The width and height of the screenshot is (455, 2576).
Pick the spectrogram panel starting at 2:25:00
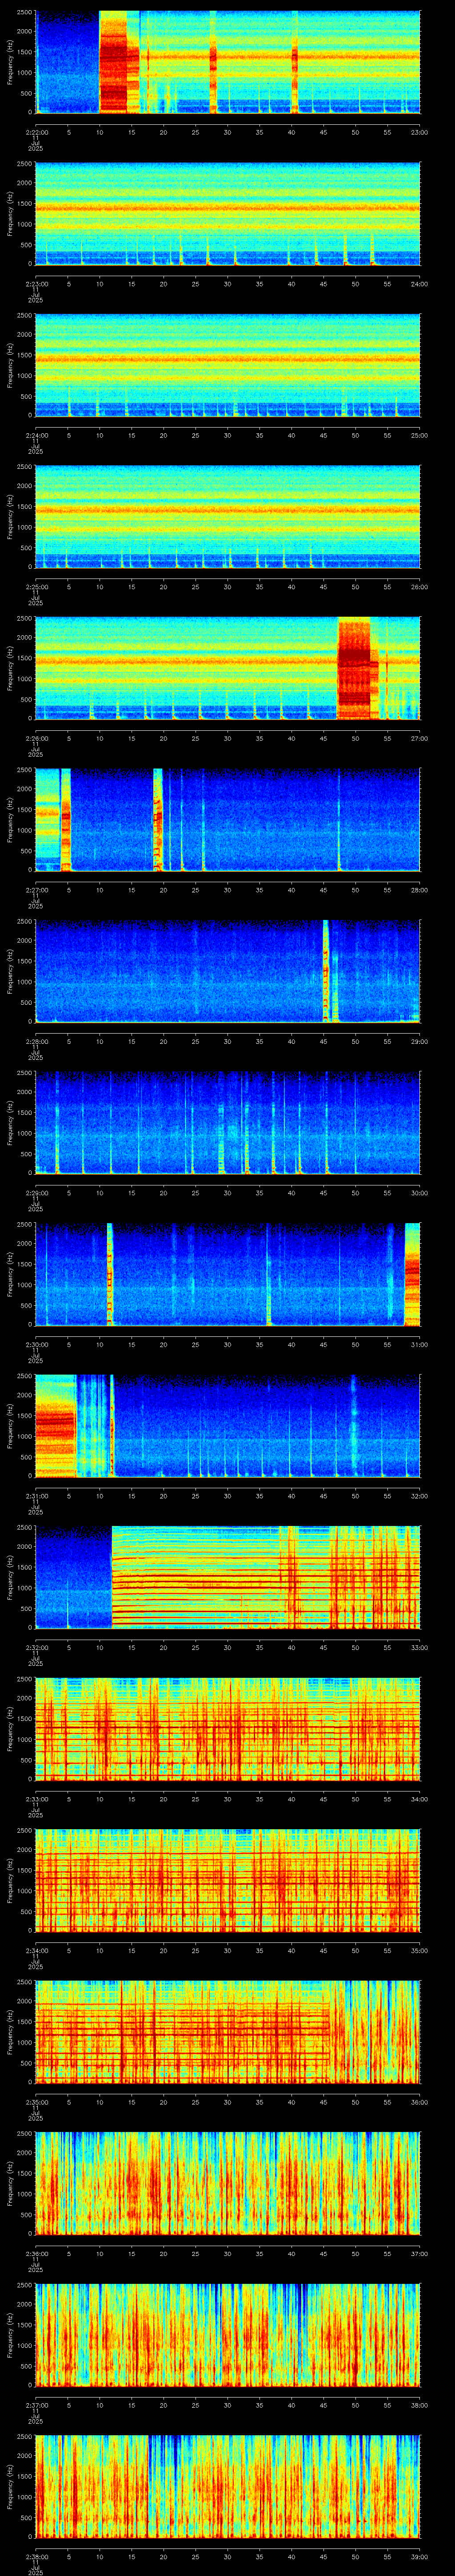(x=228, y=516)
